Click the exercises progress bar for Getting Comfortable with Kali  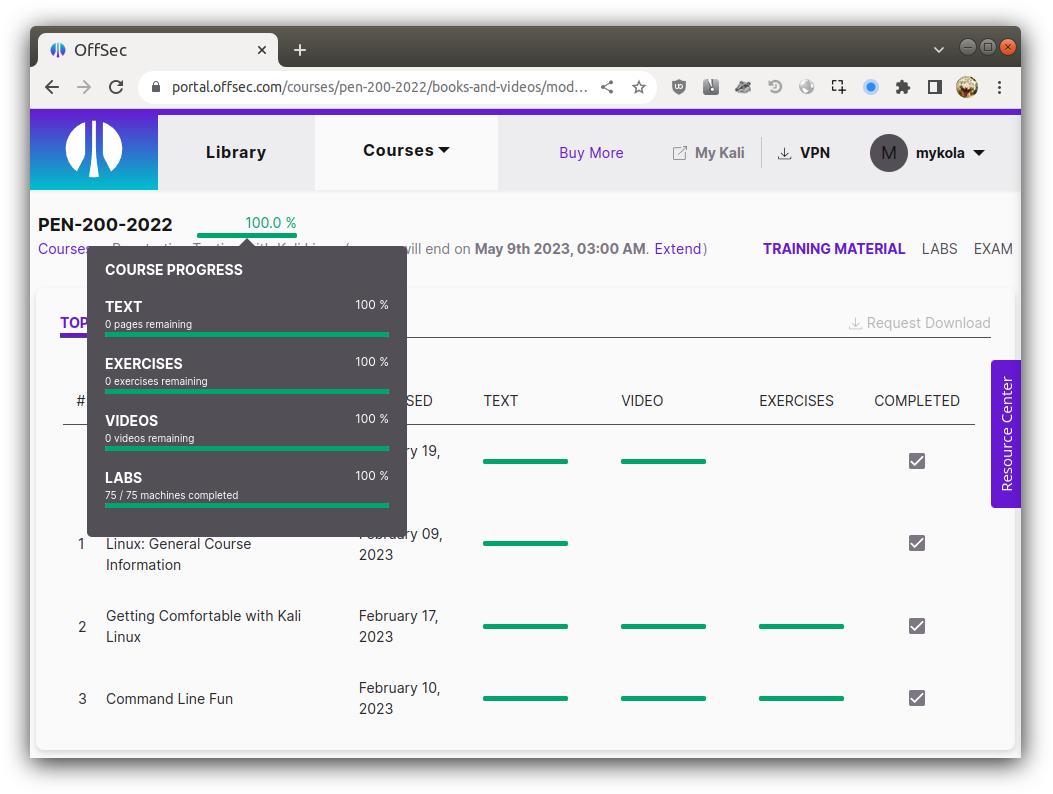coord(801,626)
